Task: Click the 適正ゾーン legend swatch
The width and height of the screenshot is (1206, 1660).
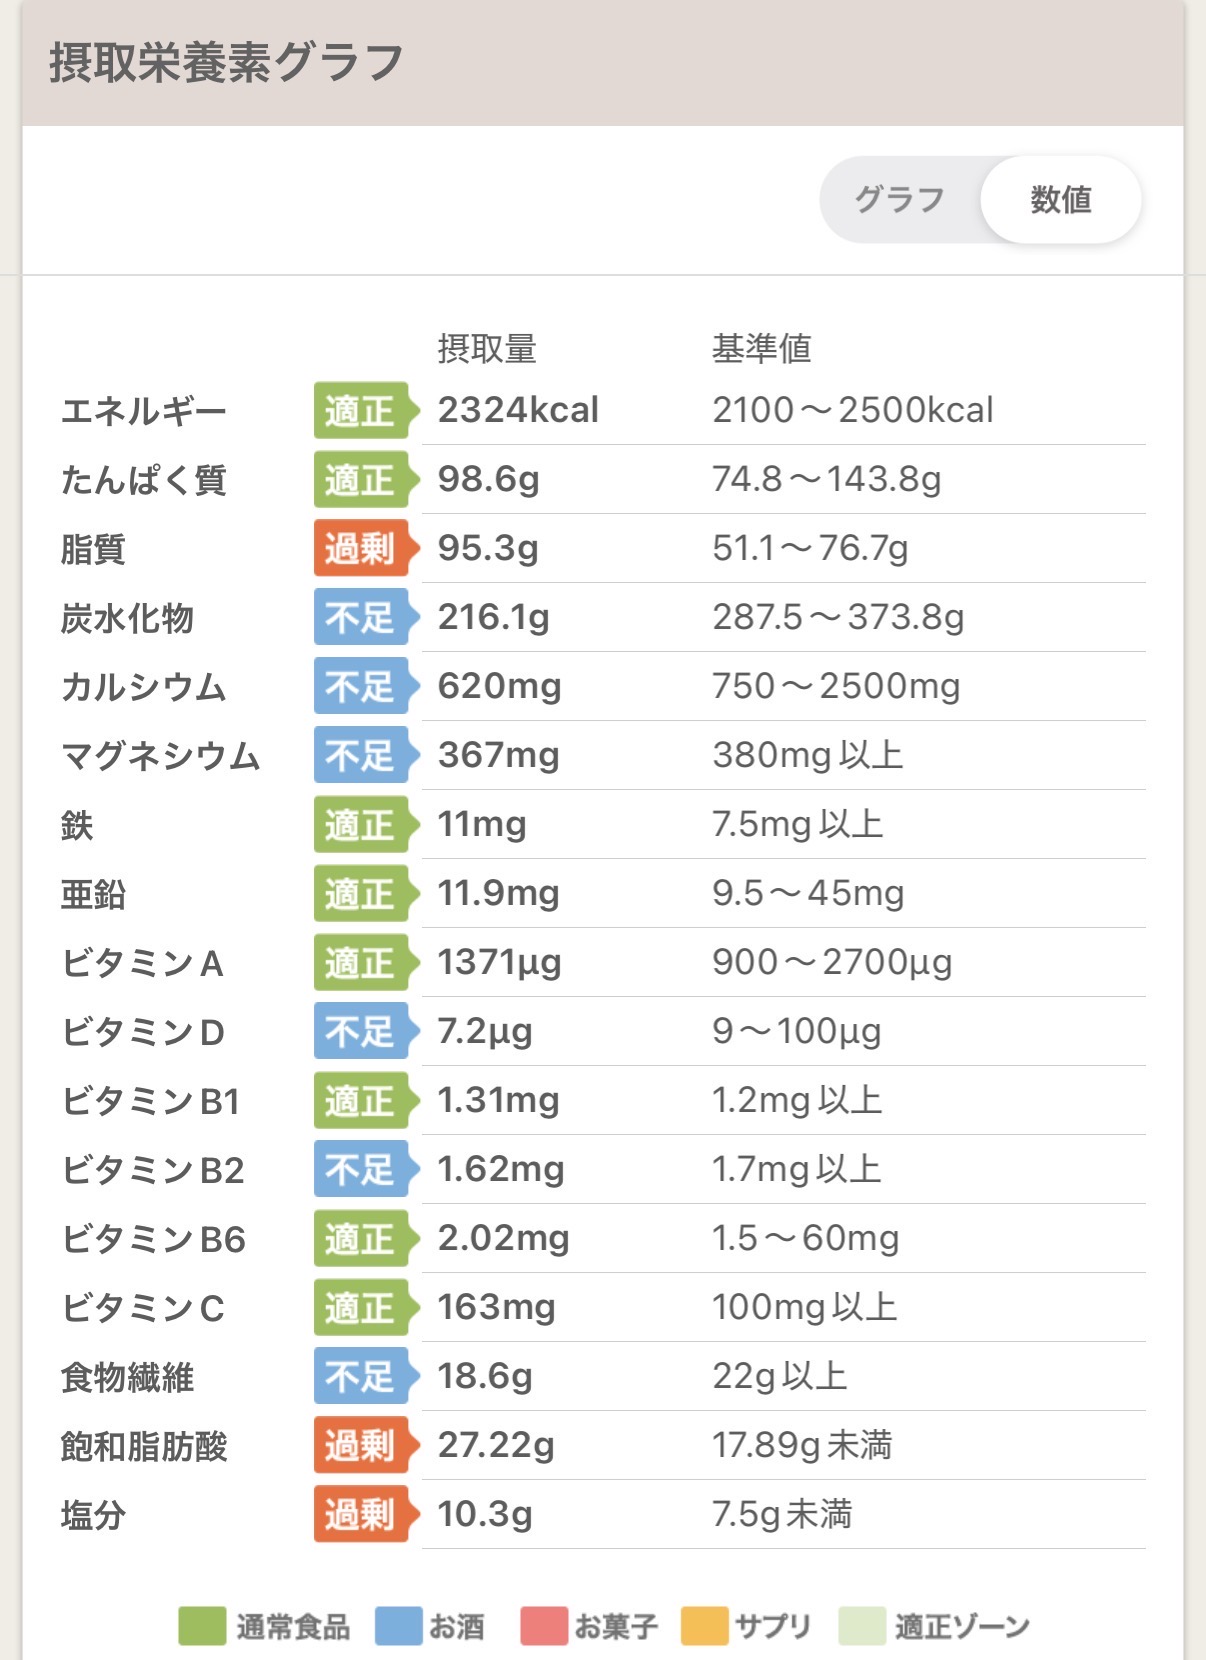Action: coord(862,1626)
